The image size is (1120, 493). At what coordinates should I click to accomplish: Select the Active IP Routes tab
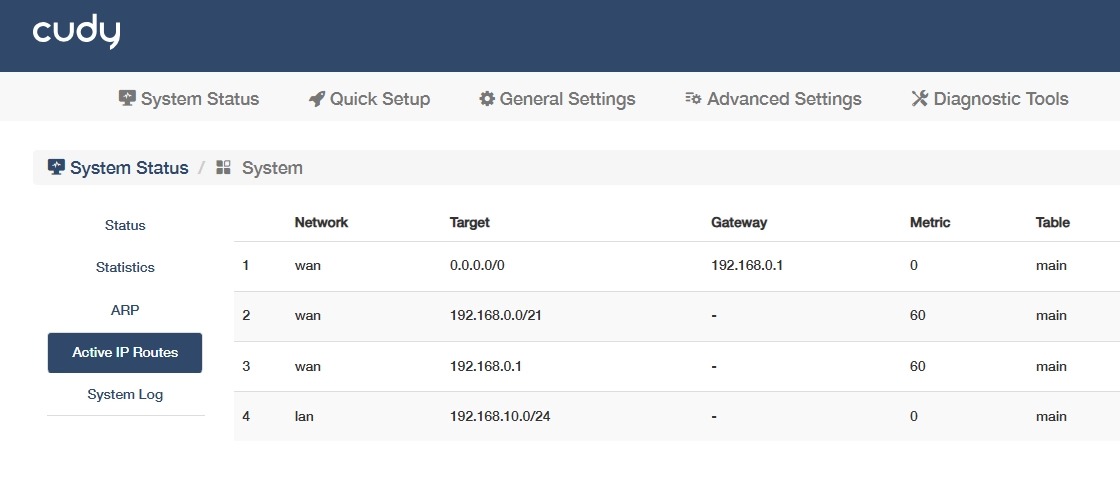click(125, 352)
